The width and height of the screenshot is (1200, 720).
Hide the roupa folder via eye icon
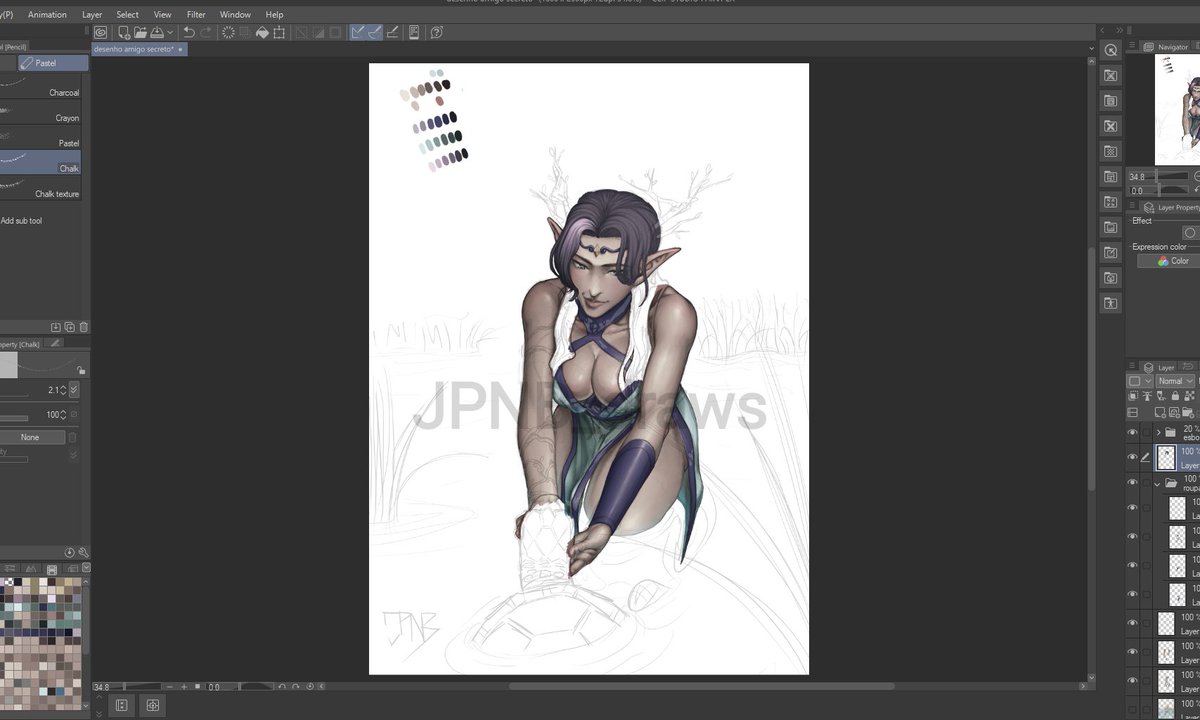[1132, 482]
